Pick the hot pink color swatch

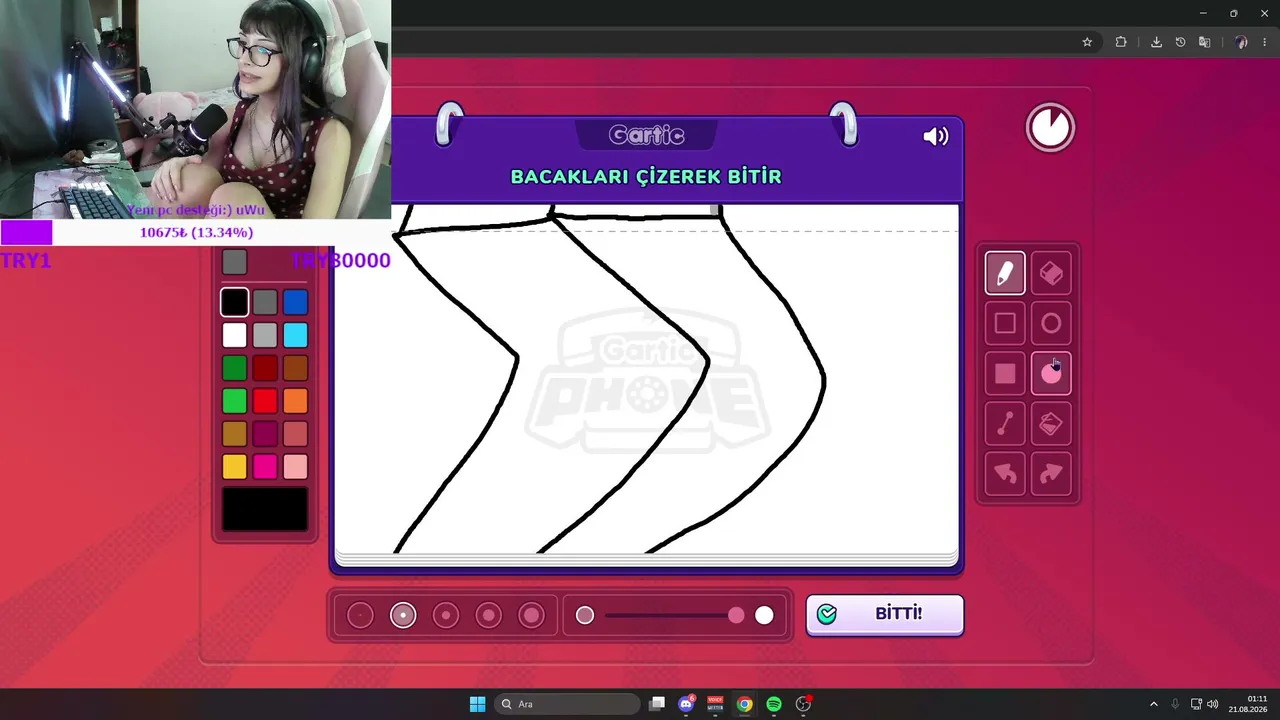click(265, 467)
